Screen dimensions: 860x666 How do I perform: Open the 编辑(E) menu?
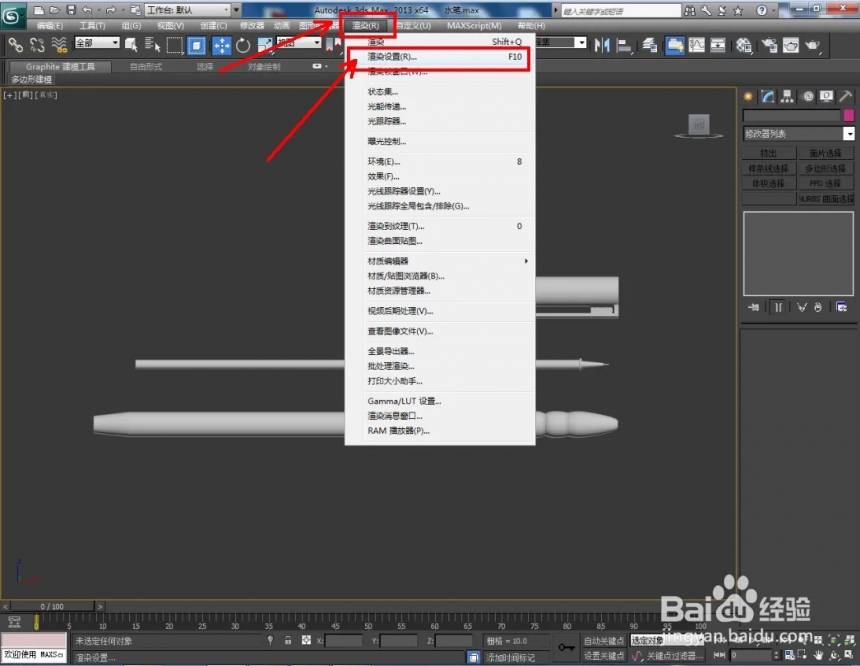pyautogui.click(x=50, y=26)
